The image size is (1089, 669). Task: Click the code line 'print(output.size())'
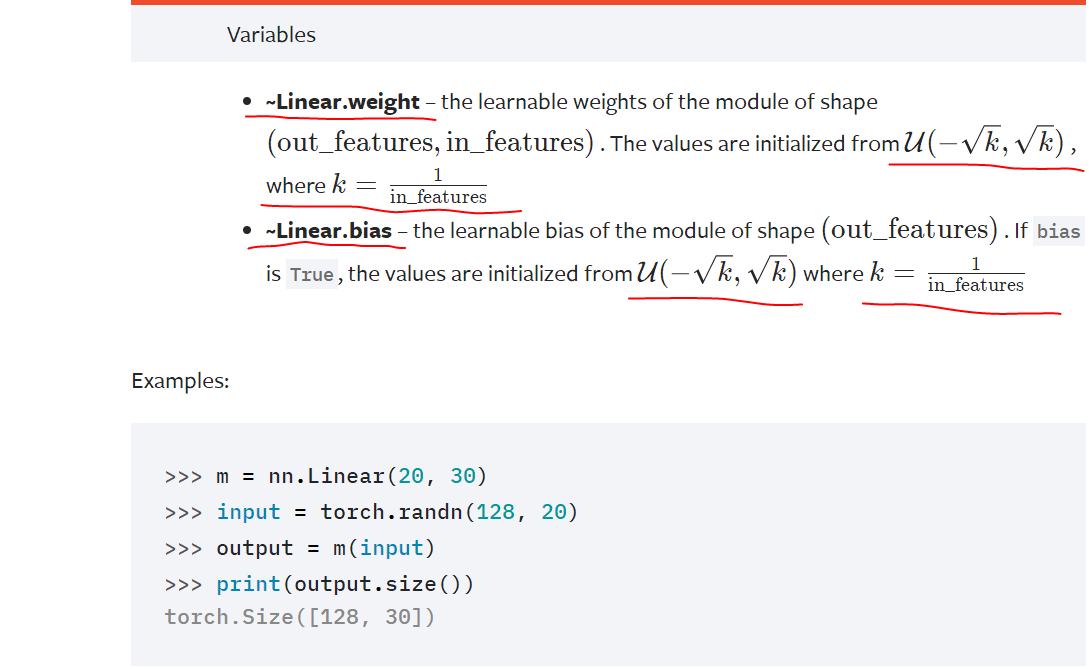coord(319,584)
